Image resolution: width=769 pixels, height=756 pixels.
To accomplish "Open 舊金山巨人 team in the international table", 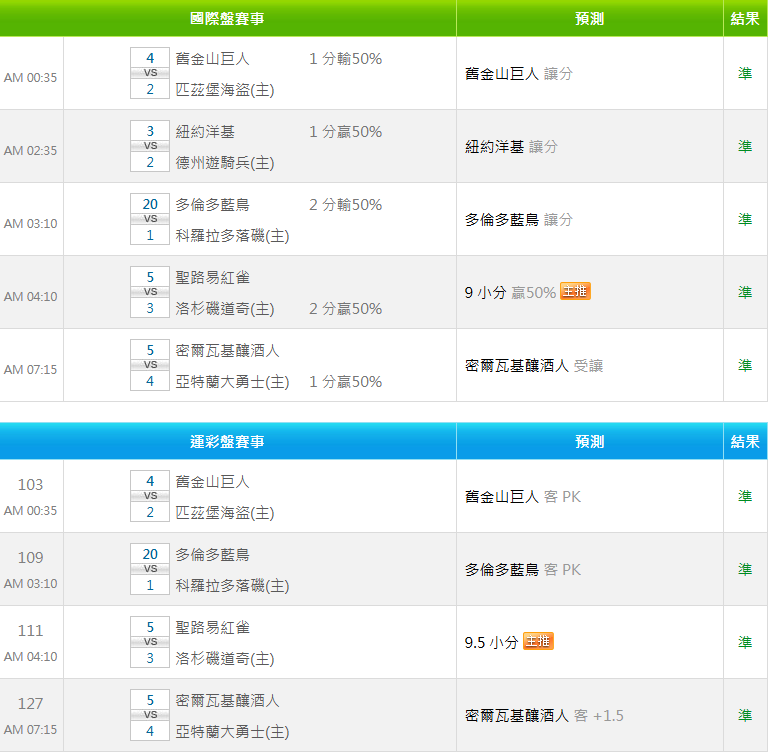I will click(212, 59).
